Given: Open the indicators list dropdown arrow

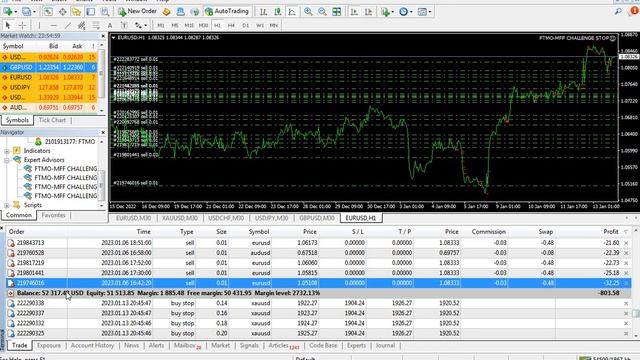Looking at the screenshot, I should coord(392,12).
